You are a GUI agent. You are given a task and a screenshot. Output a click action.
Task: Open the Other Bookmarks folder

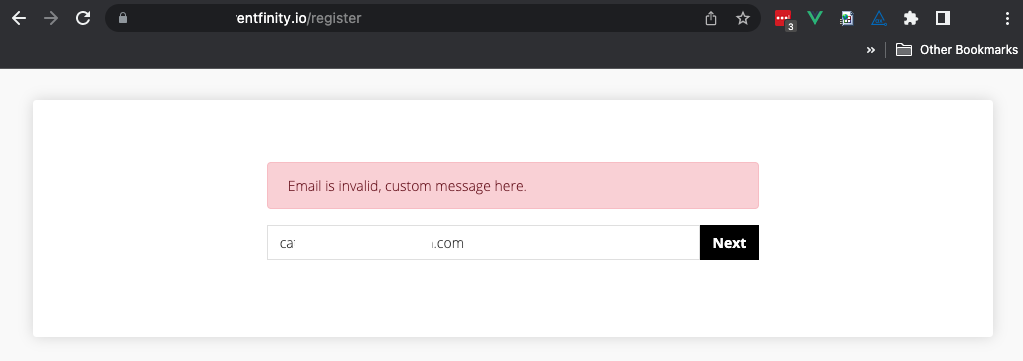(956, 50)
